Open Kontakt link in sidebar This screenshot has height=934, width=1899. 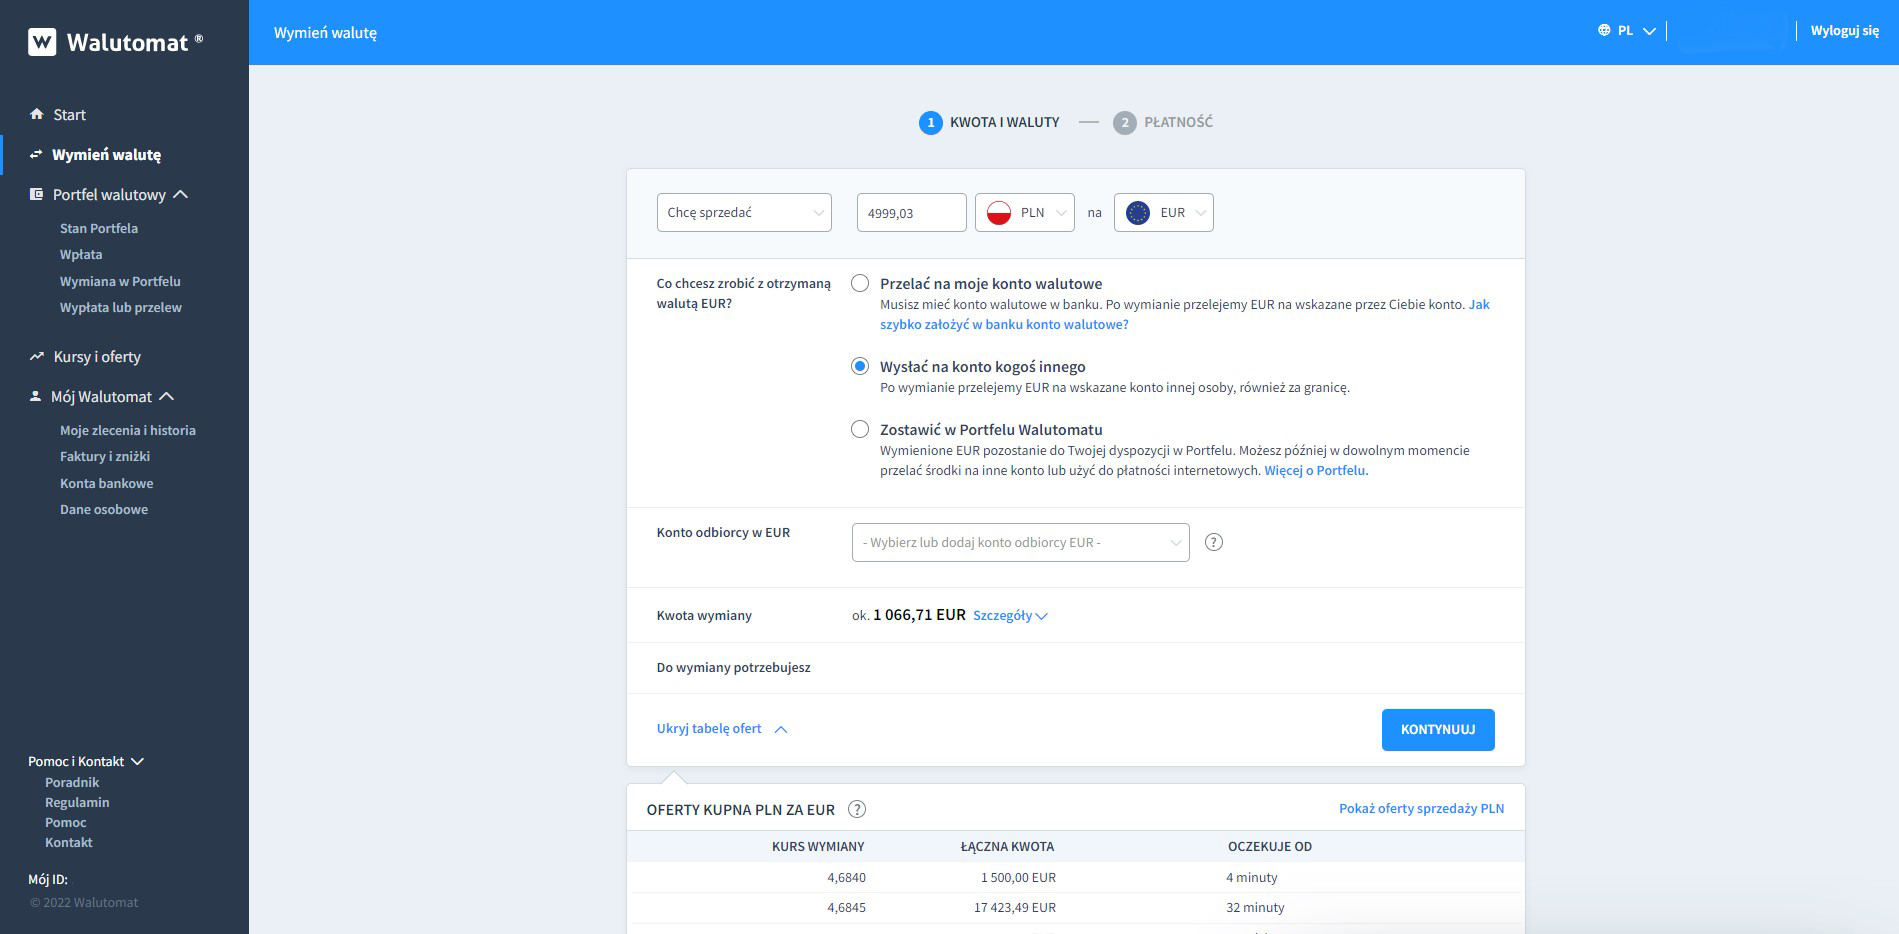(69, 842)
